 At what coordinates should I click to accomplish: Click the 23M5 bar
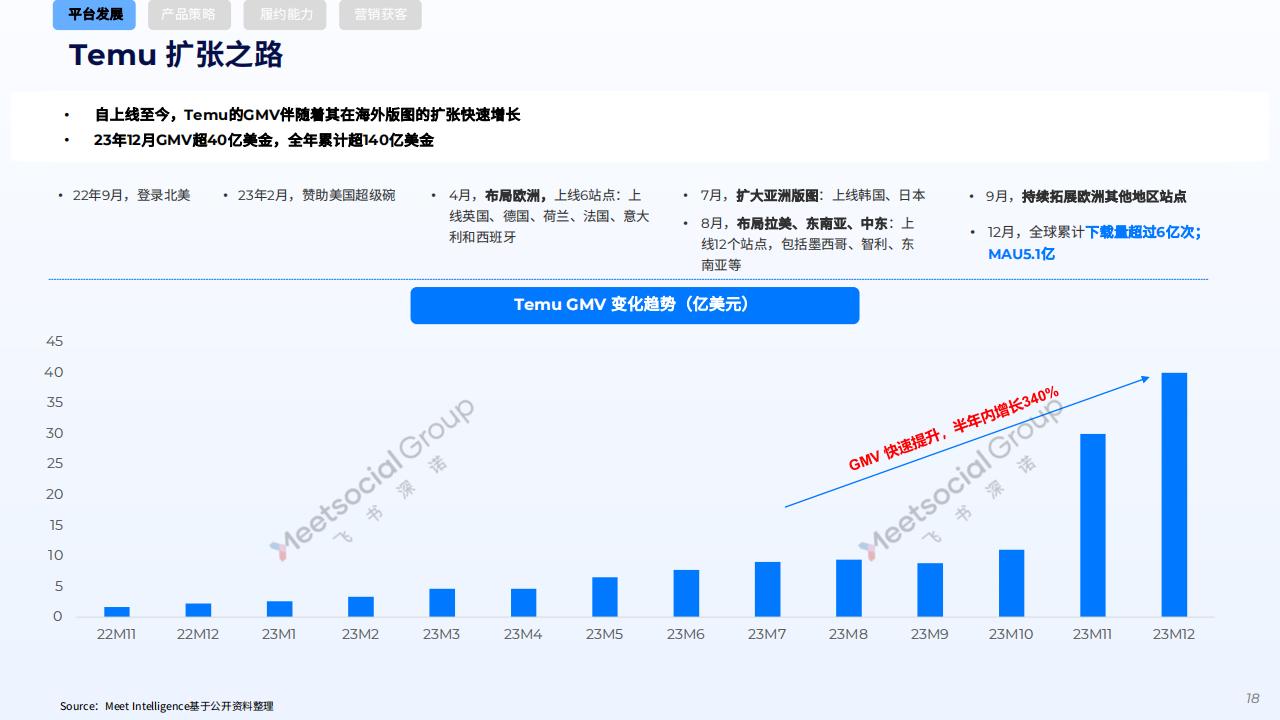click(x=605, y=596)
